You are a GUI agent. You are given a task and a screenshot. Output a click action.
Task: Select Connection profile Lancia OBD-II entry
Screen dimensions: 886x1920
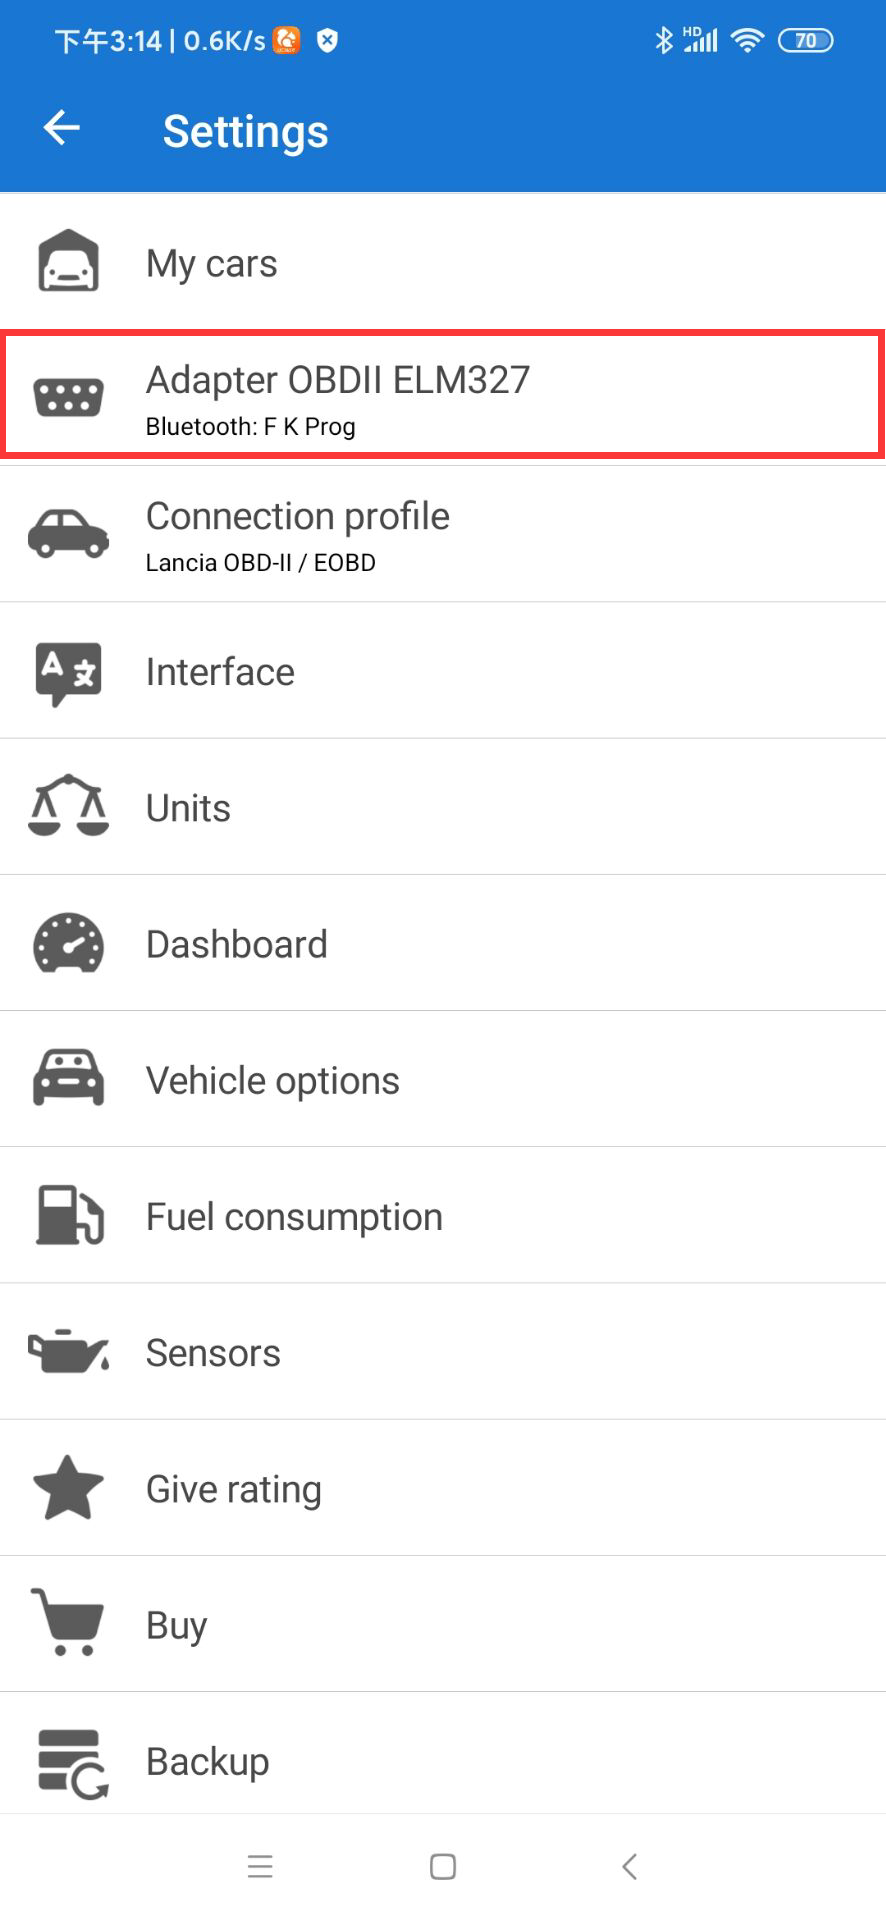443,534
